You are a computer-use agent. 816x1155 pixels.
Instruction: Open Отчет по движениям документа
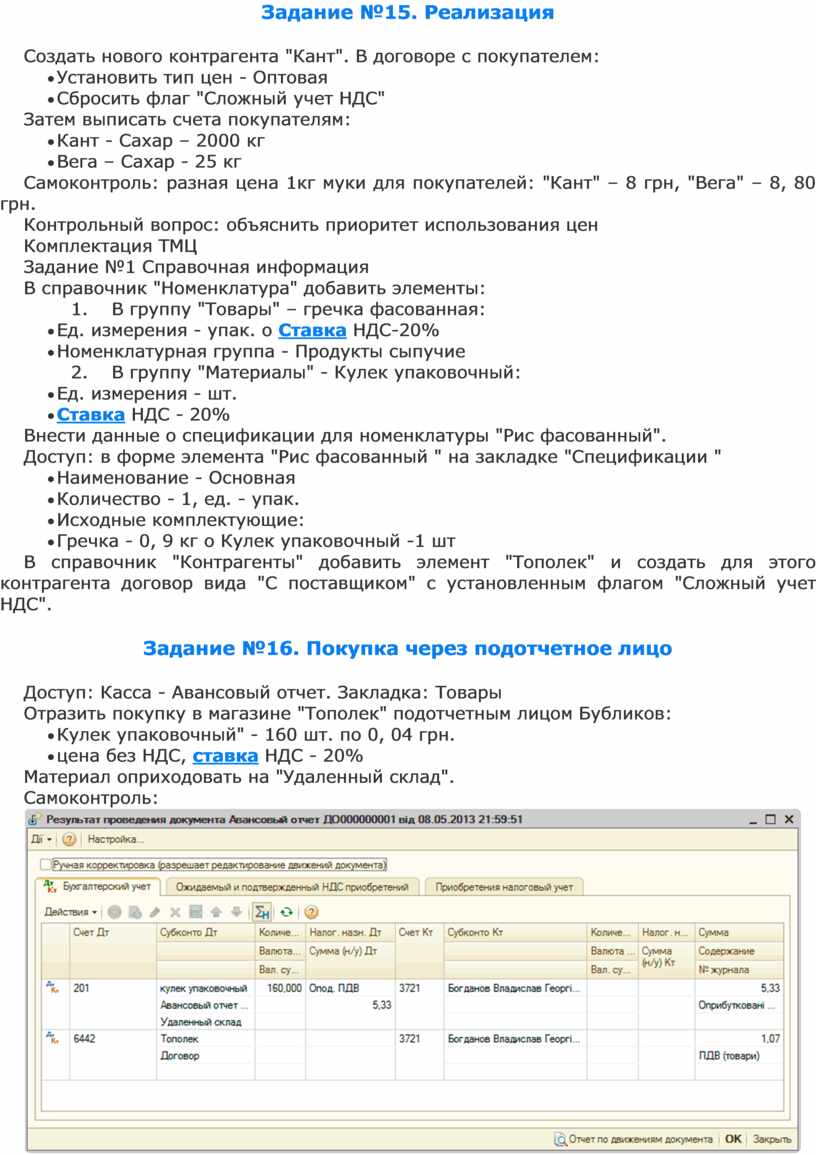point(633,1139)
